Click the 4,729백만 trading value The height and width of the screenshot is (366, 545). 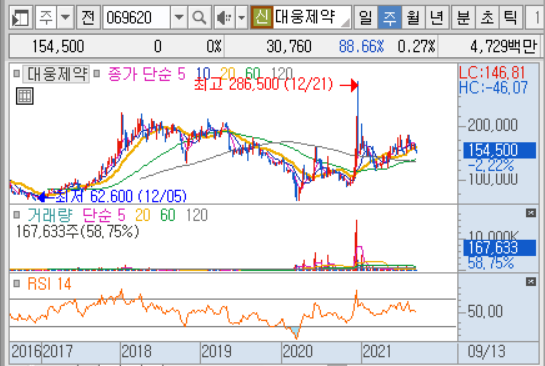coord(504,46)
